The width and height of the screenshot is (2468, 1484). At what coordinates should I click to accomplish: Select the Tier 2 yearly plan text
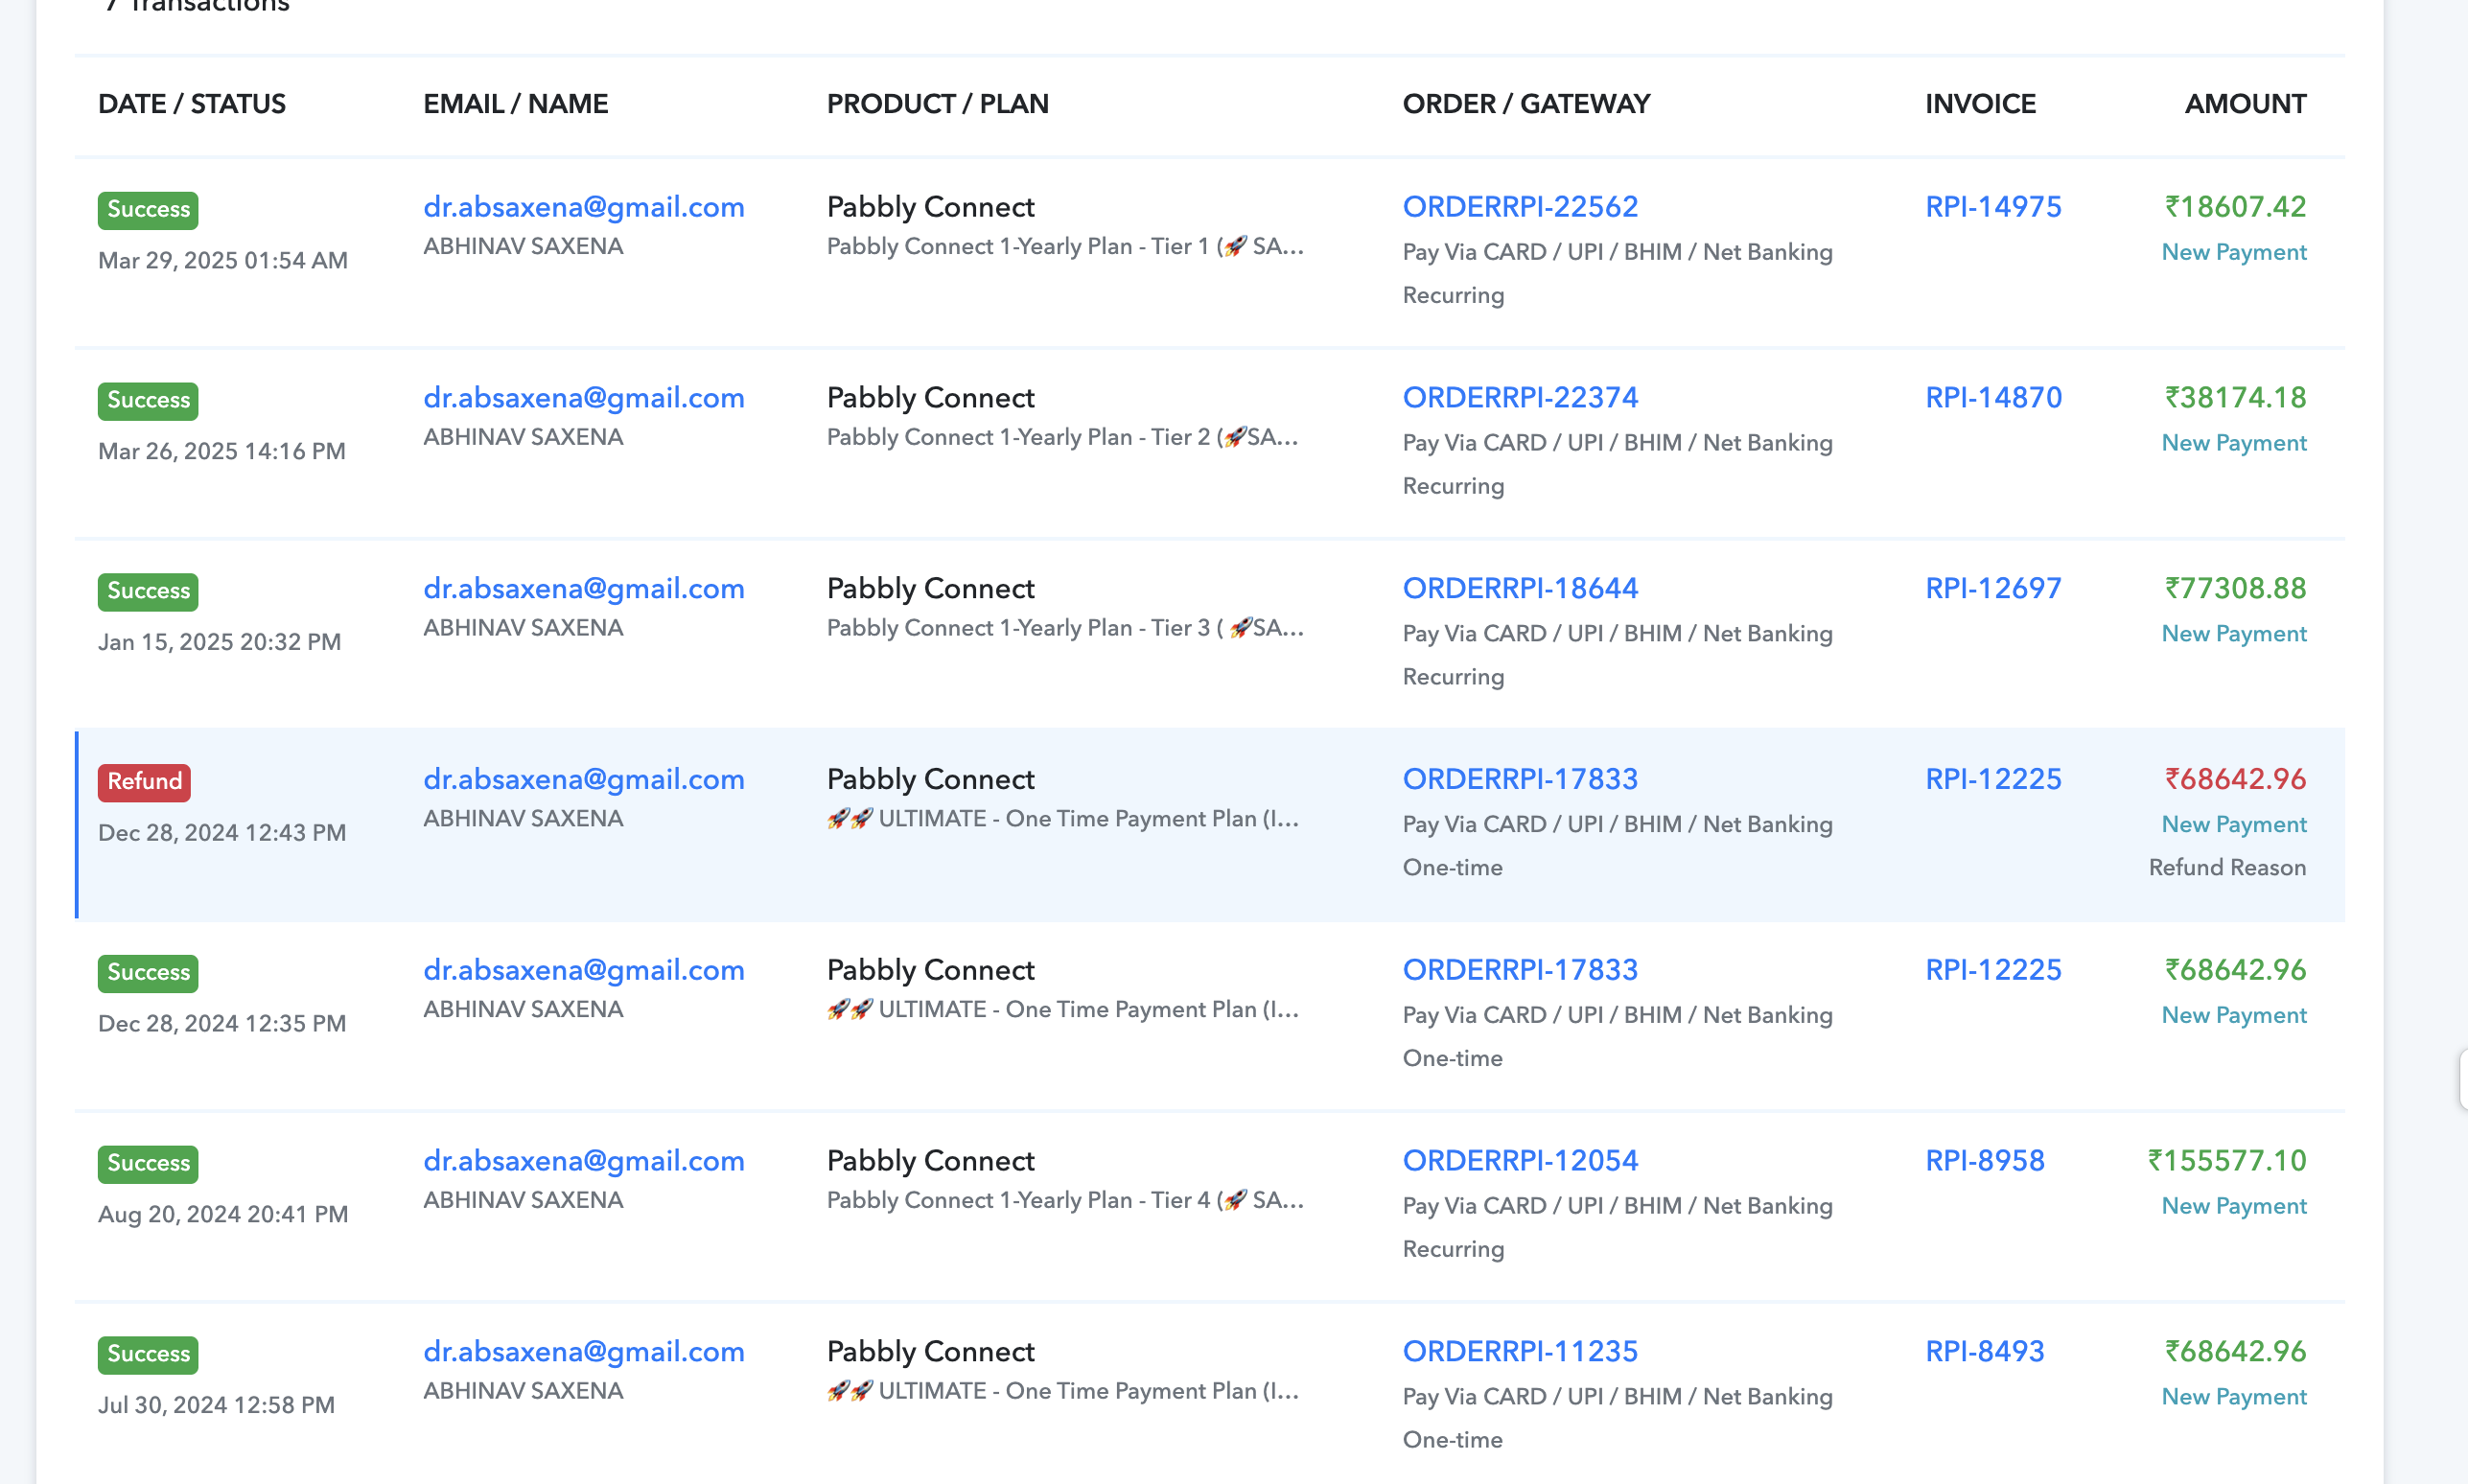[x=1062, y=438]
